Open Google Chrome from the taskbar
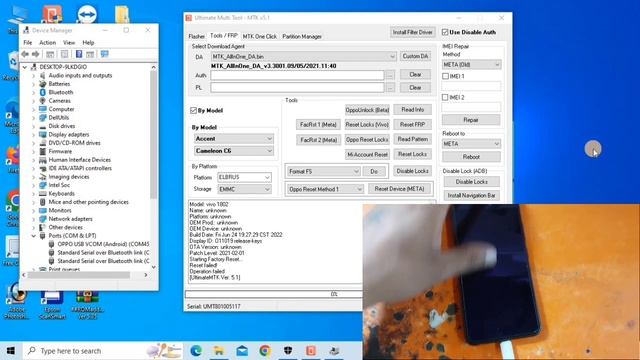640x360 pixels. pos(265,350)
